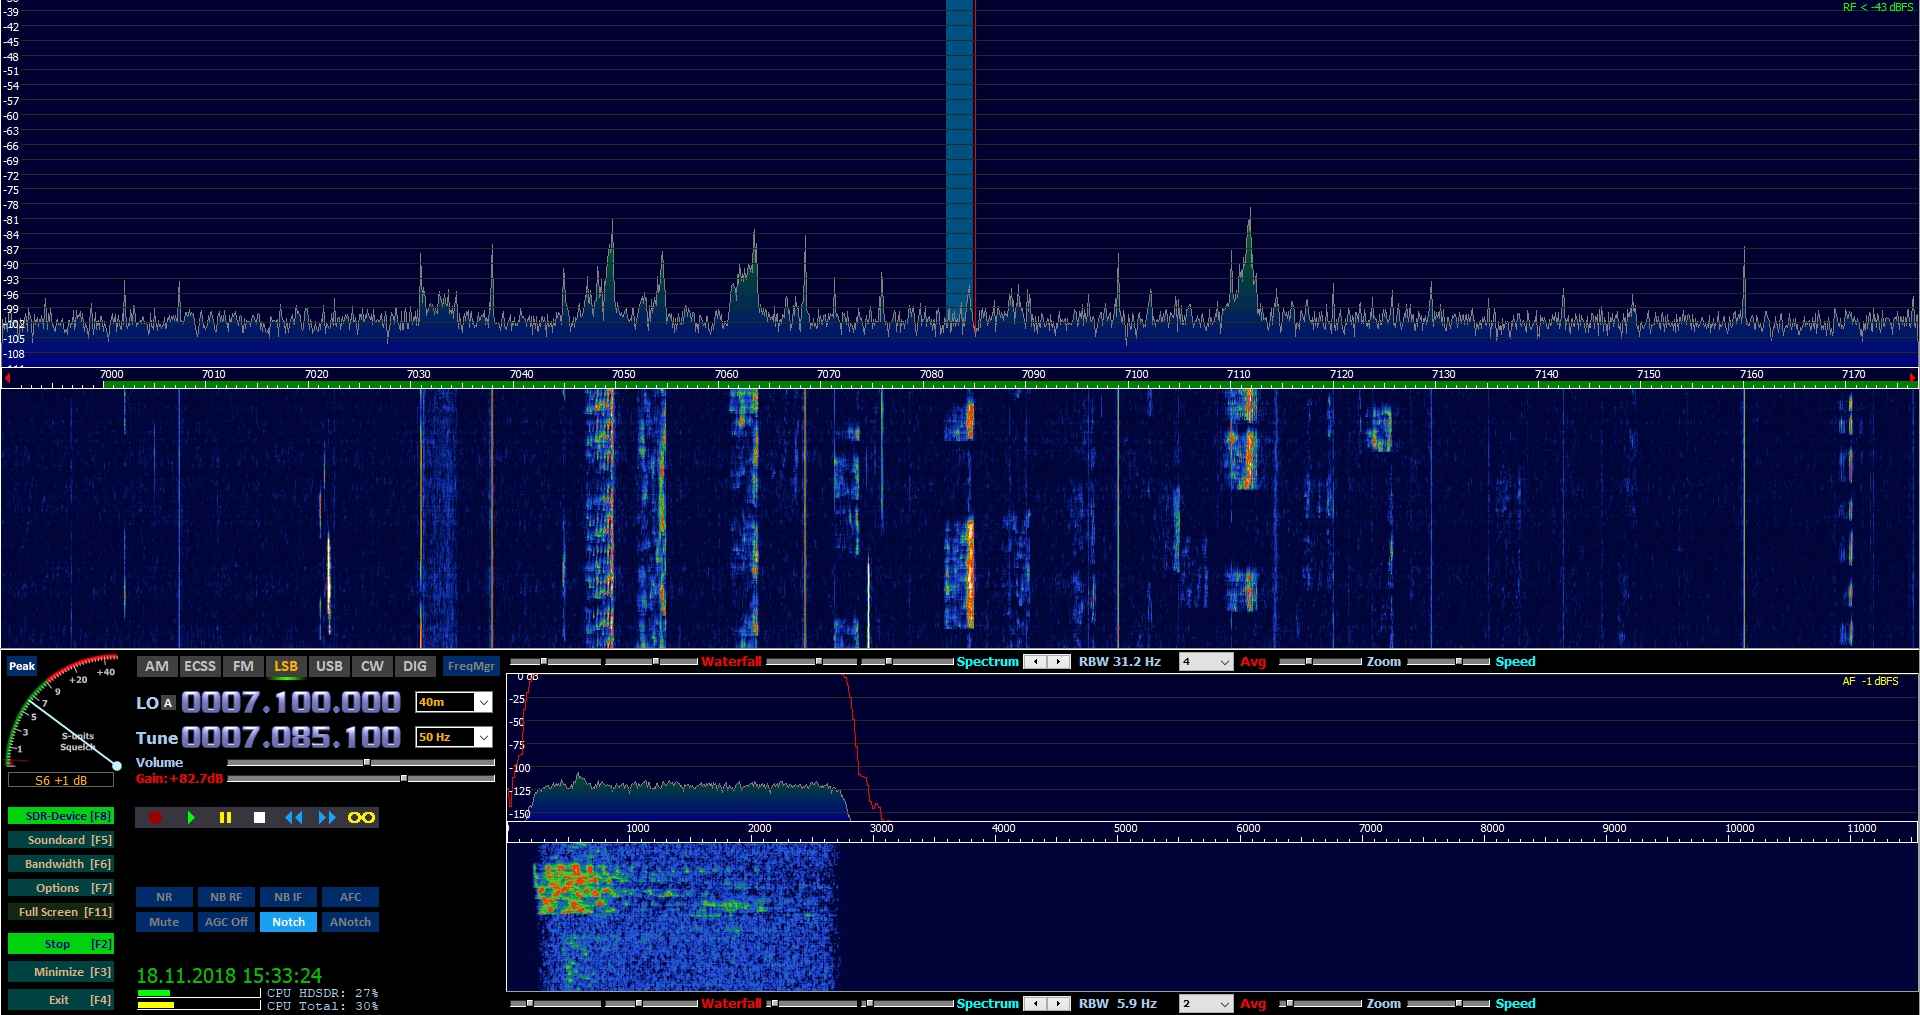This screenshot has width=1920, height=1015.
Task: Open the 40m band dropdown
Action: [x=483, y=702]
